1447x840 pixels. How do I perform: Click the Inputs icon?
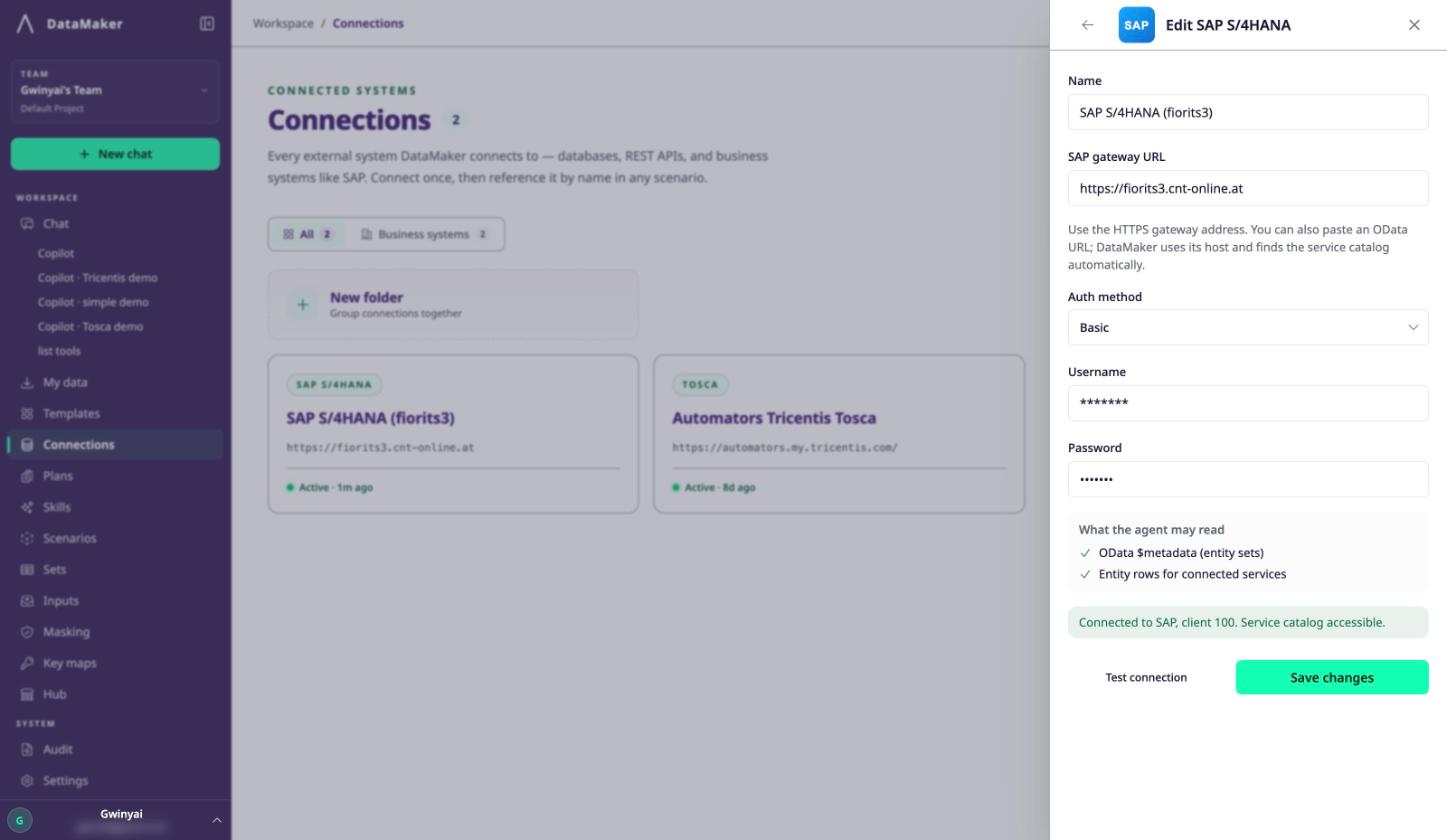[27, 601]
